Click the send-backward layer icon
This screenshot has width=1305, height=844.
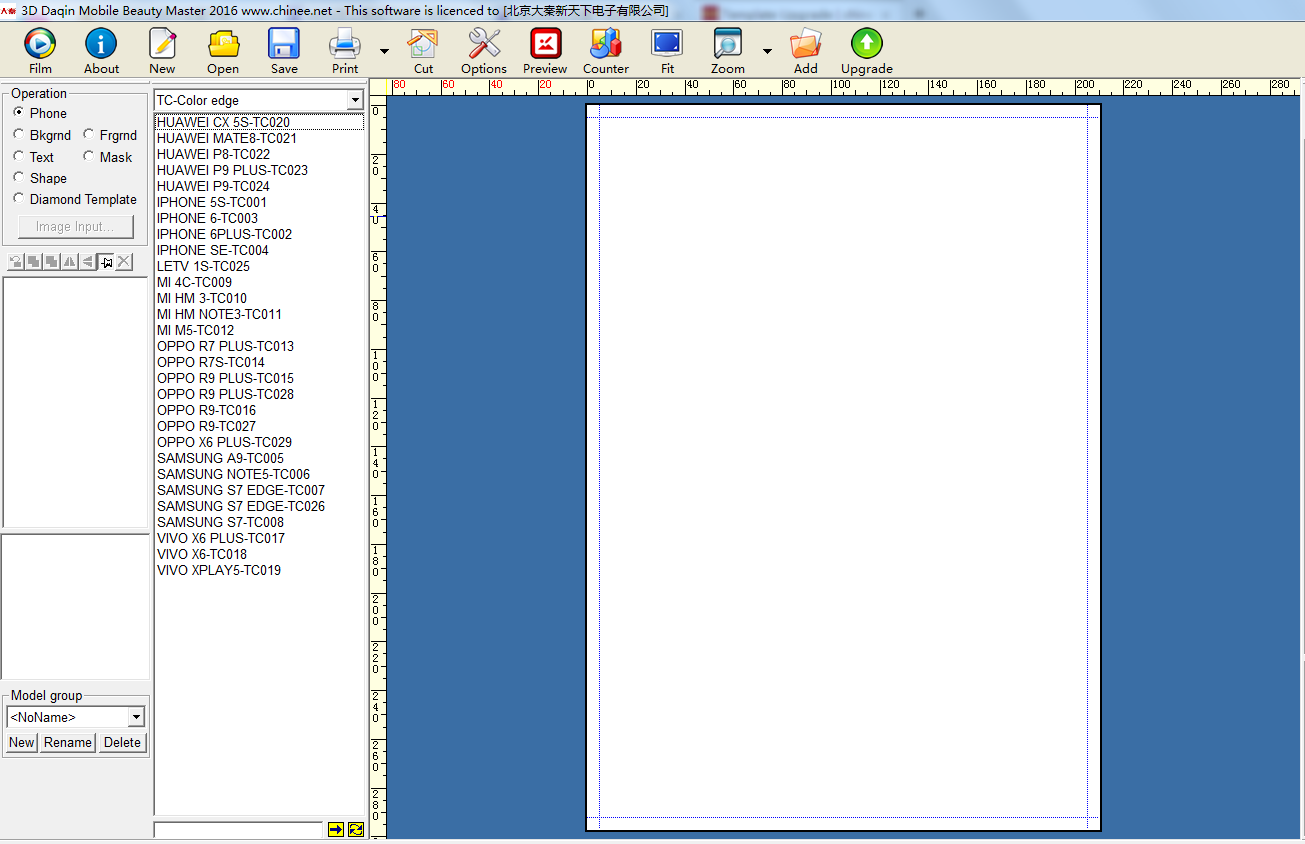[x=52, y=262]
